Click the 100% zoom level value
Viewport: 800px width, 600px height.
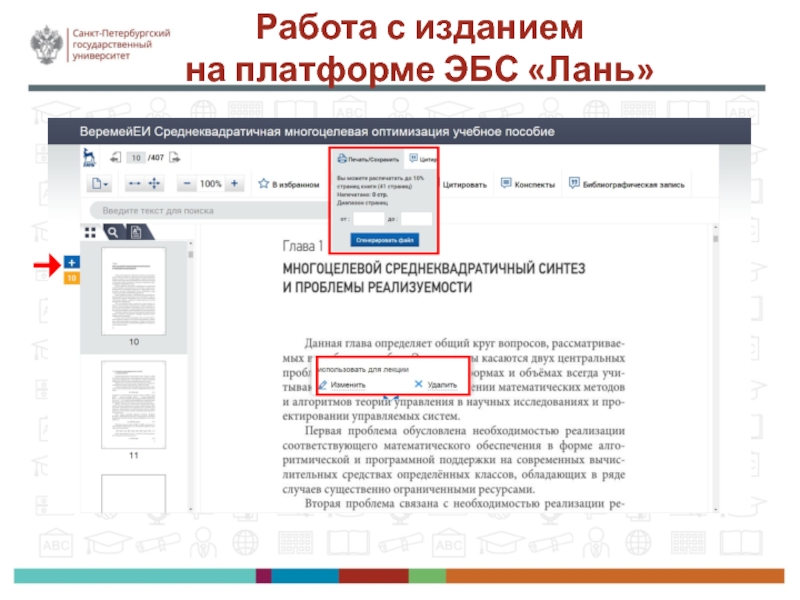[210, 184]
